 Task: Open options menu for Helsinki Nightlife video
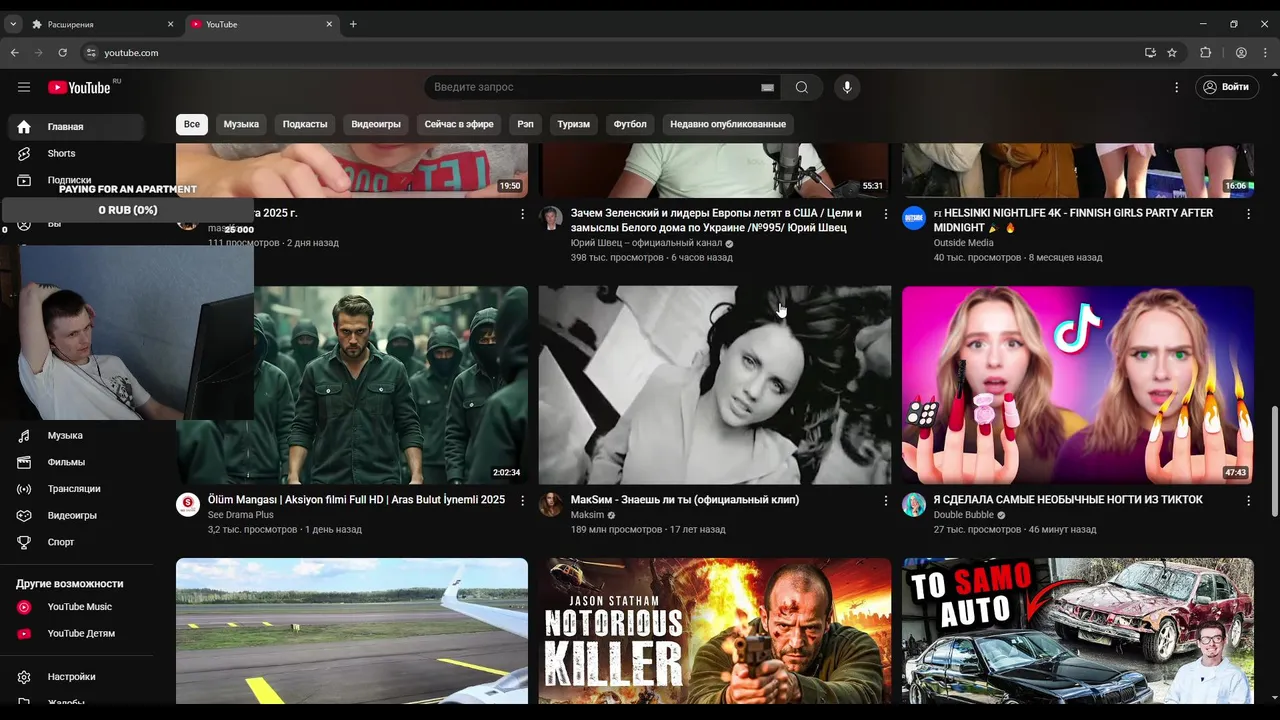point(1248,214)
